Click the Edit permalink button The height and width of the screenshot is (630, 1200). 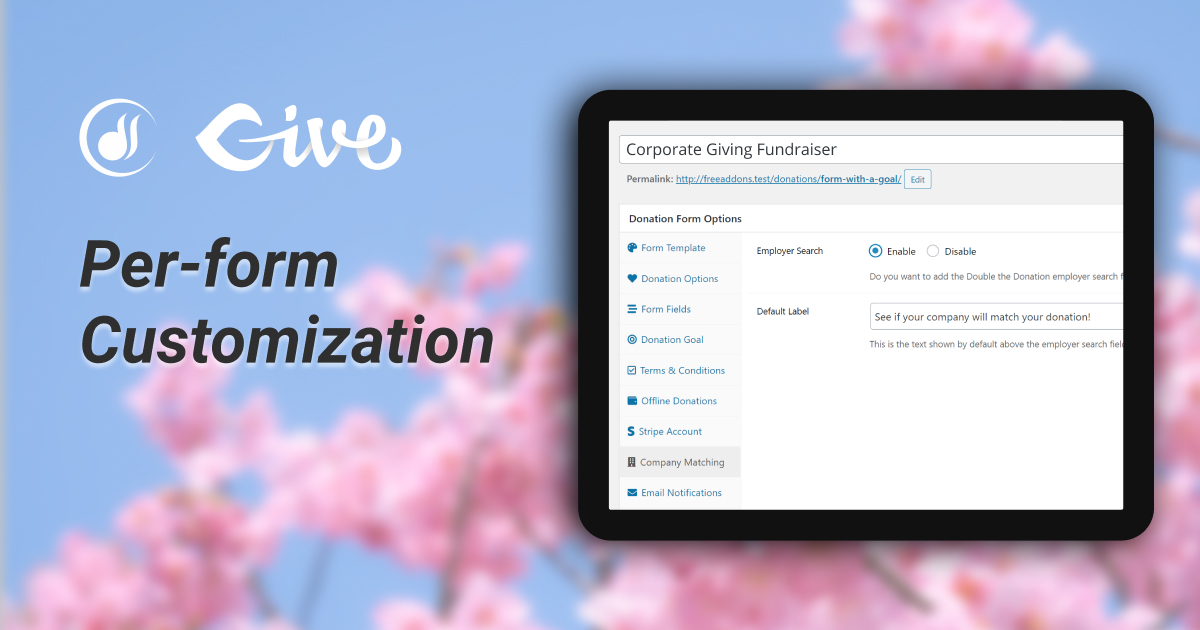coord(917,179)
